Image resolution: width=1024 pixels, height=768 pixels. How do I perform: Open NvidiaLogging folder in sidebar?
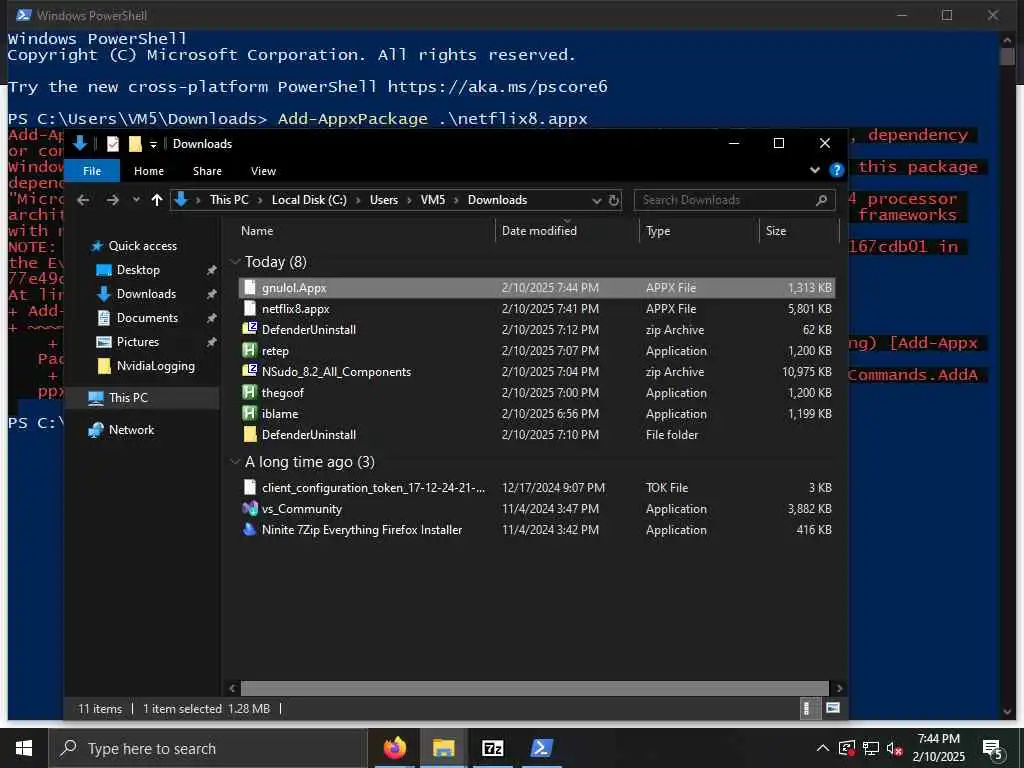[155, 366]
